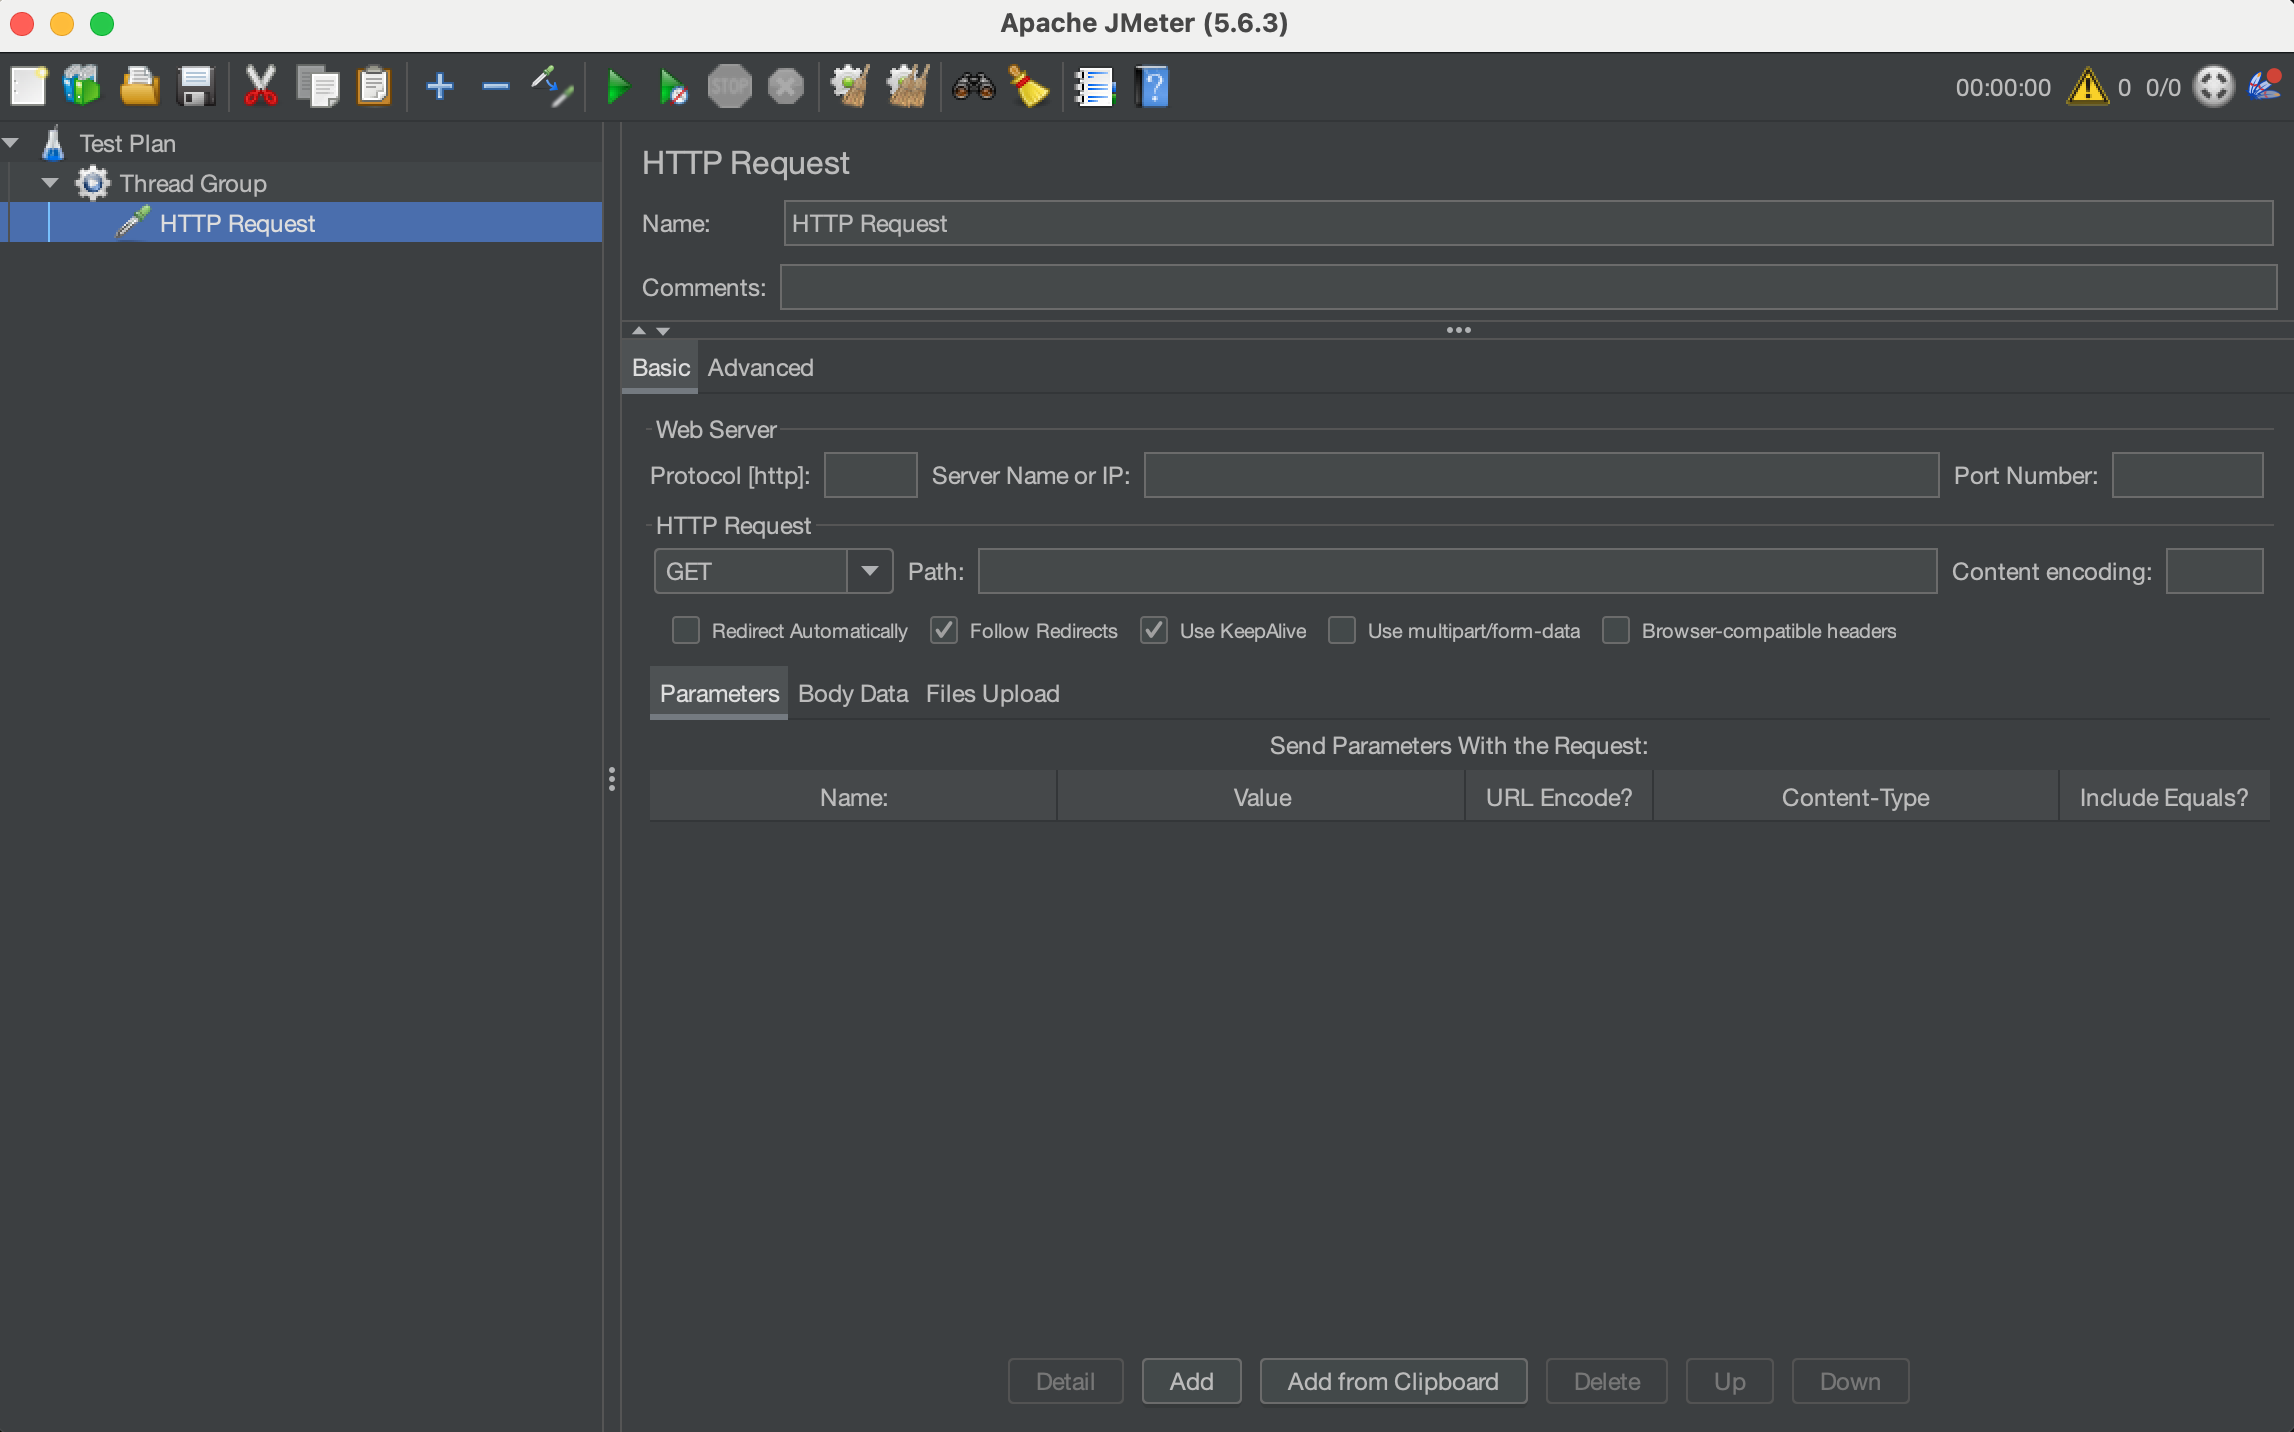Start the test with green play icon
Screen dimensions: 2294x1432
(x=618, y=87)
